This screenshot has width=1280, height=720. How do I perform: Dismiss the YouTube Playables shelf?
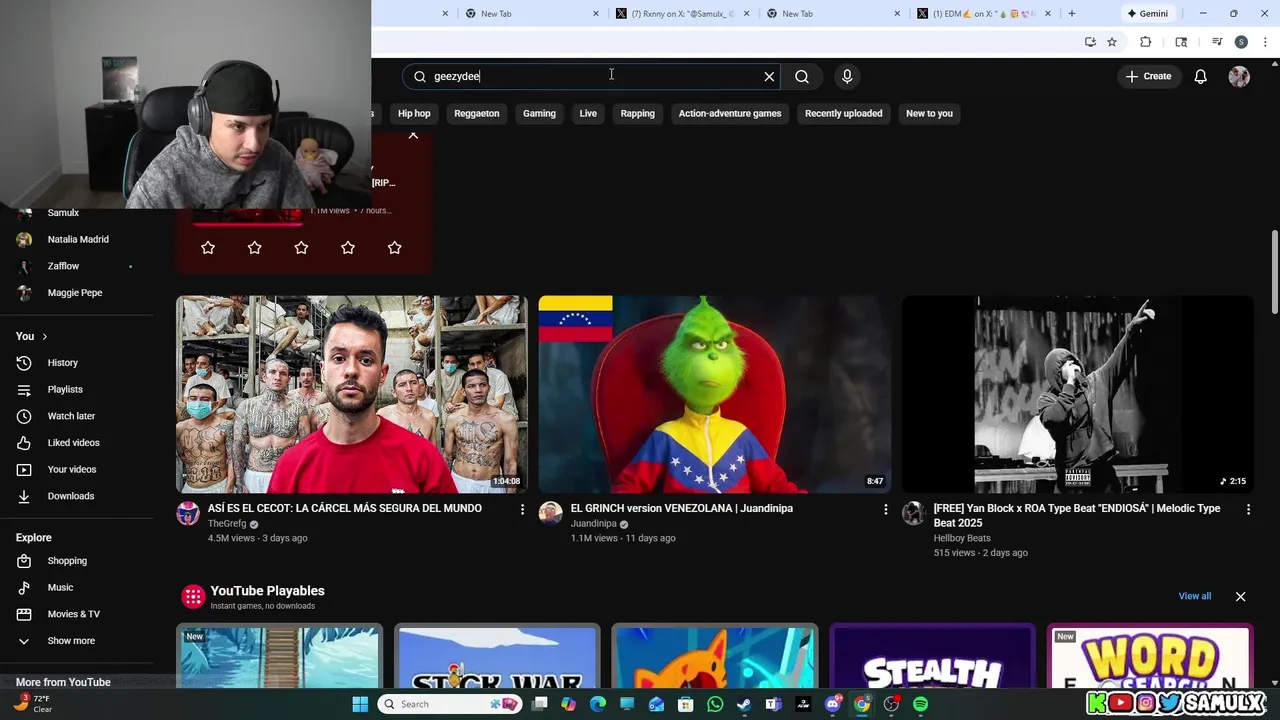coord(1240,597)
